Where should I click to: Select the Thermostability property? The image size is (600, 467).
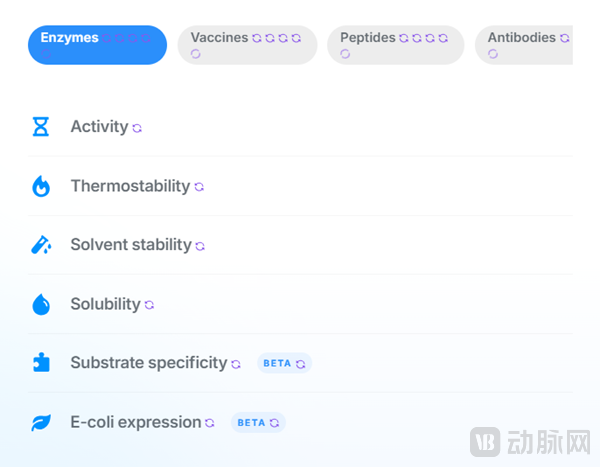click(129, 186)
